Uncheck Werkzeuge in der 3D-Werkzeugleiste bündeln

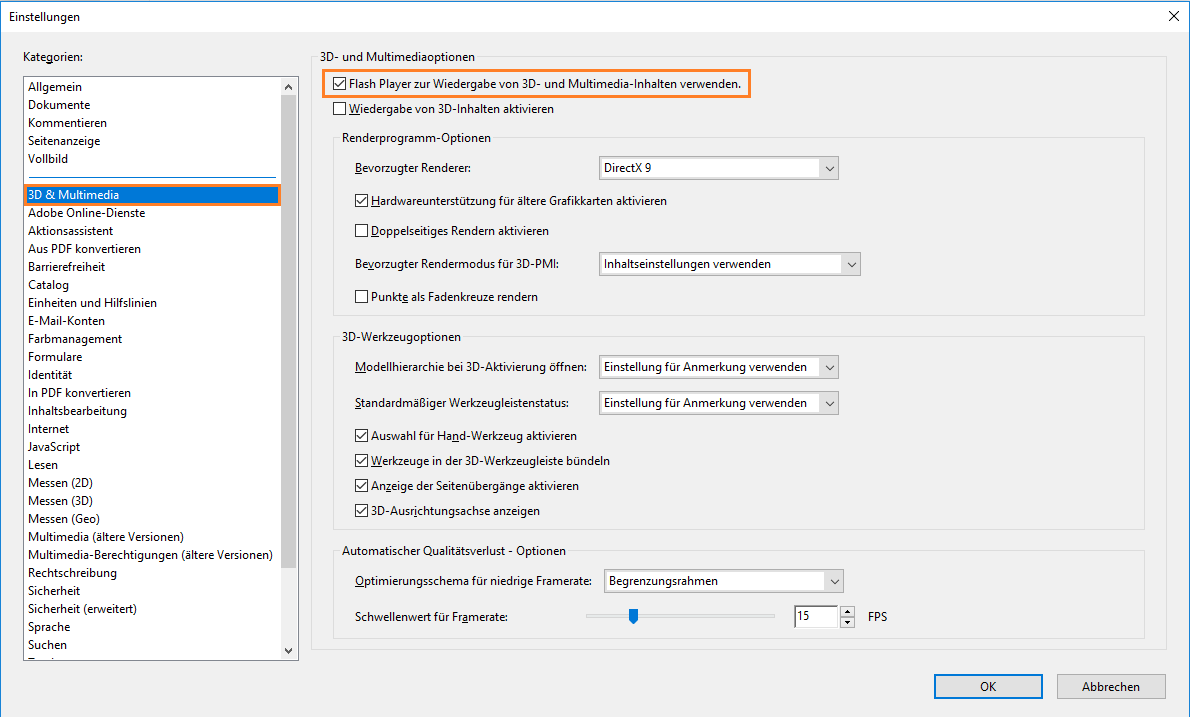point(361,461)
